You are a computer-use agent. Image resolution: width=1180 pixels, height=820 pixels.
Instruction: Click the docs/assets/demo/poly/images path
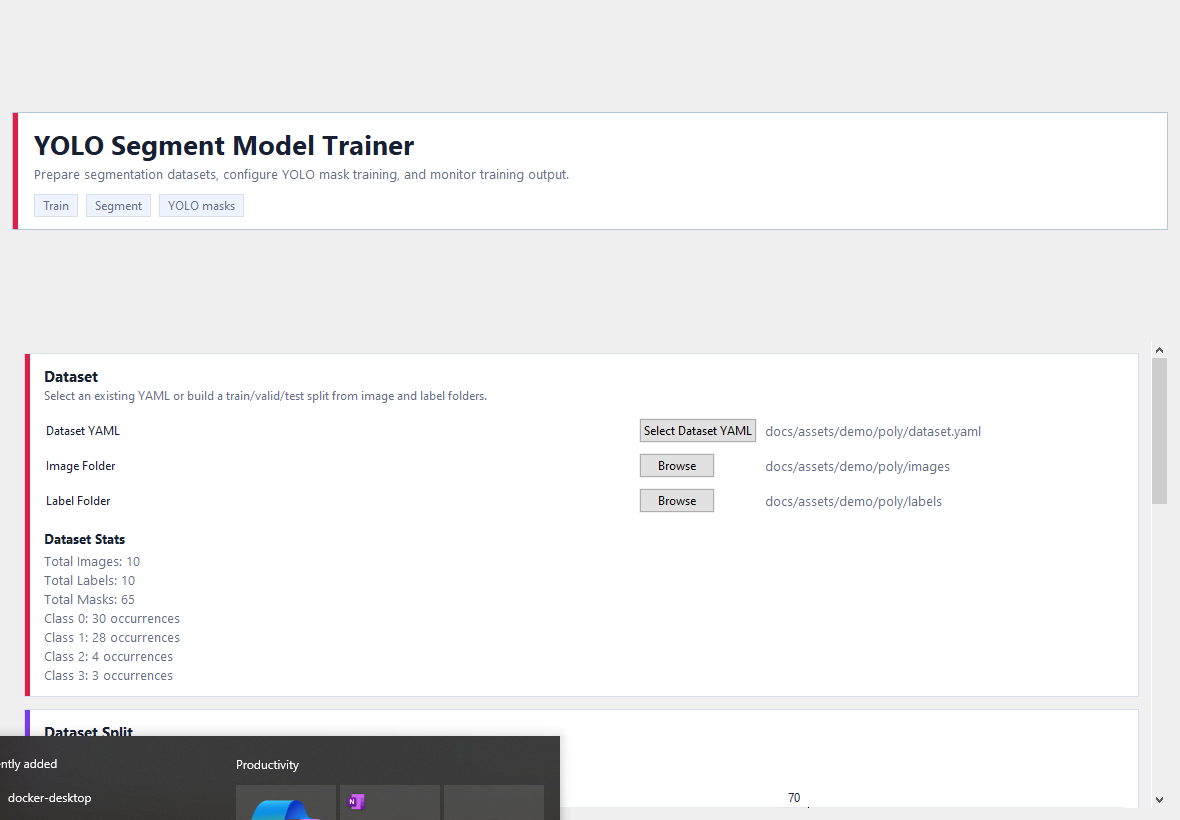coord(857,466)
